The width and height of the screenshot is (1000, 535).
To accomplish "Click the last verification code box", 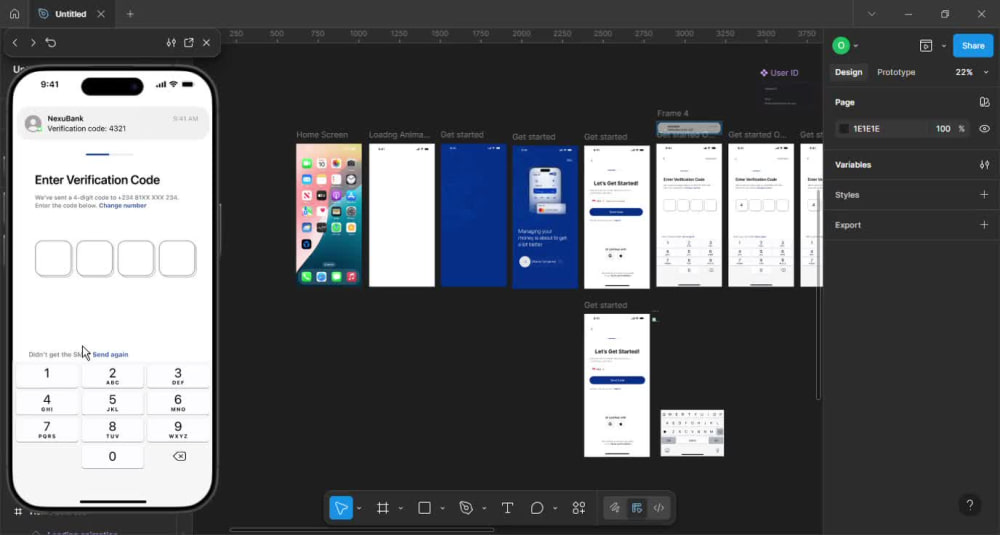I will [x=177, y=258].
